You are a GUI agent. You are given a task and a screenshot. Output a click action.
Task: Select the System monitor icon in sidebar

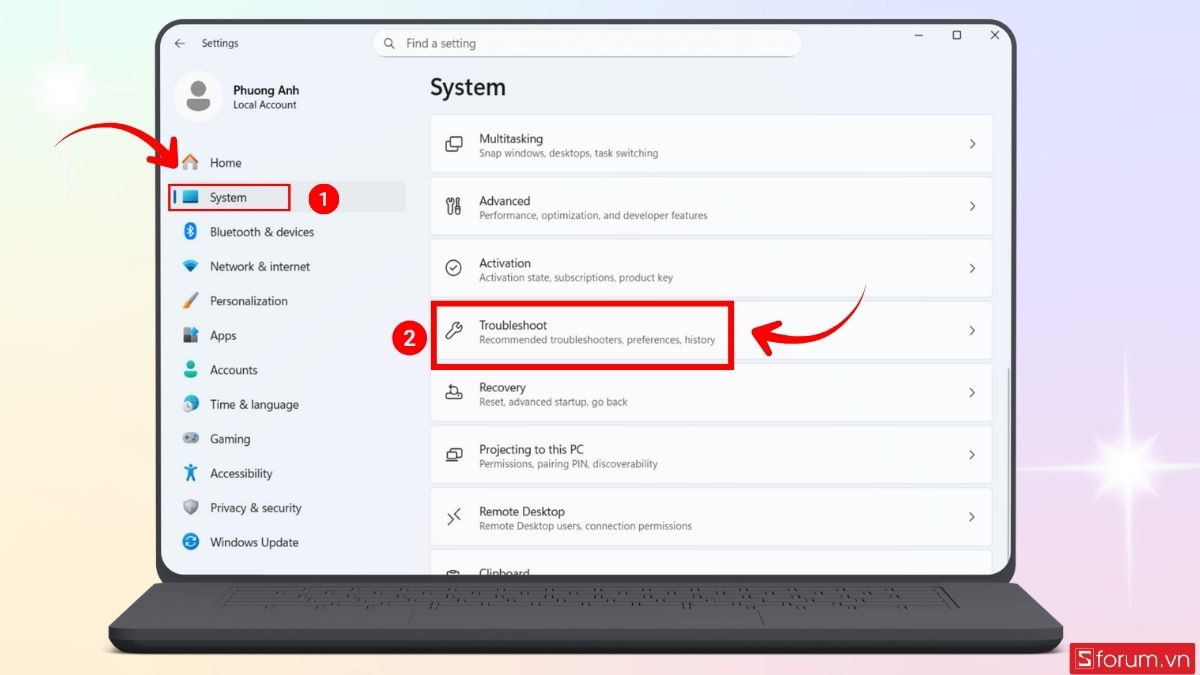tap(190, 197)
